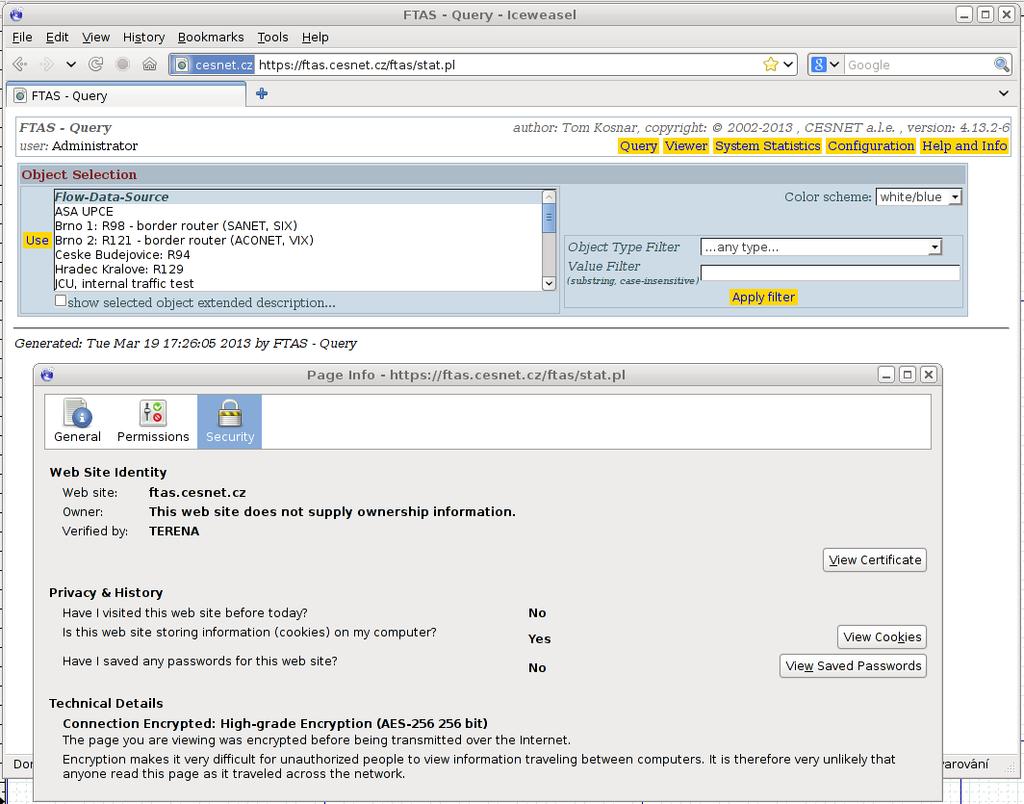The height and width of the screenshot is (804, 1024).
Task: Go to the Home page icon
Action: pos(150,64)
